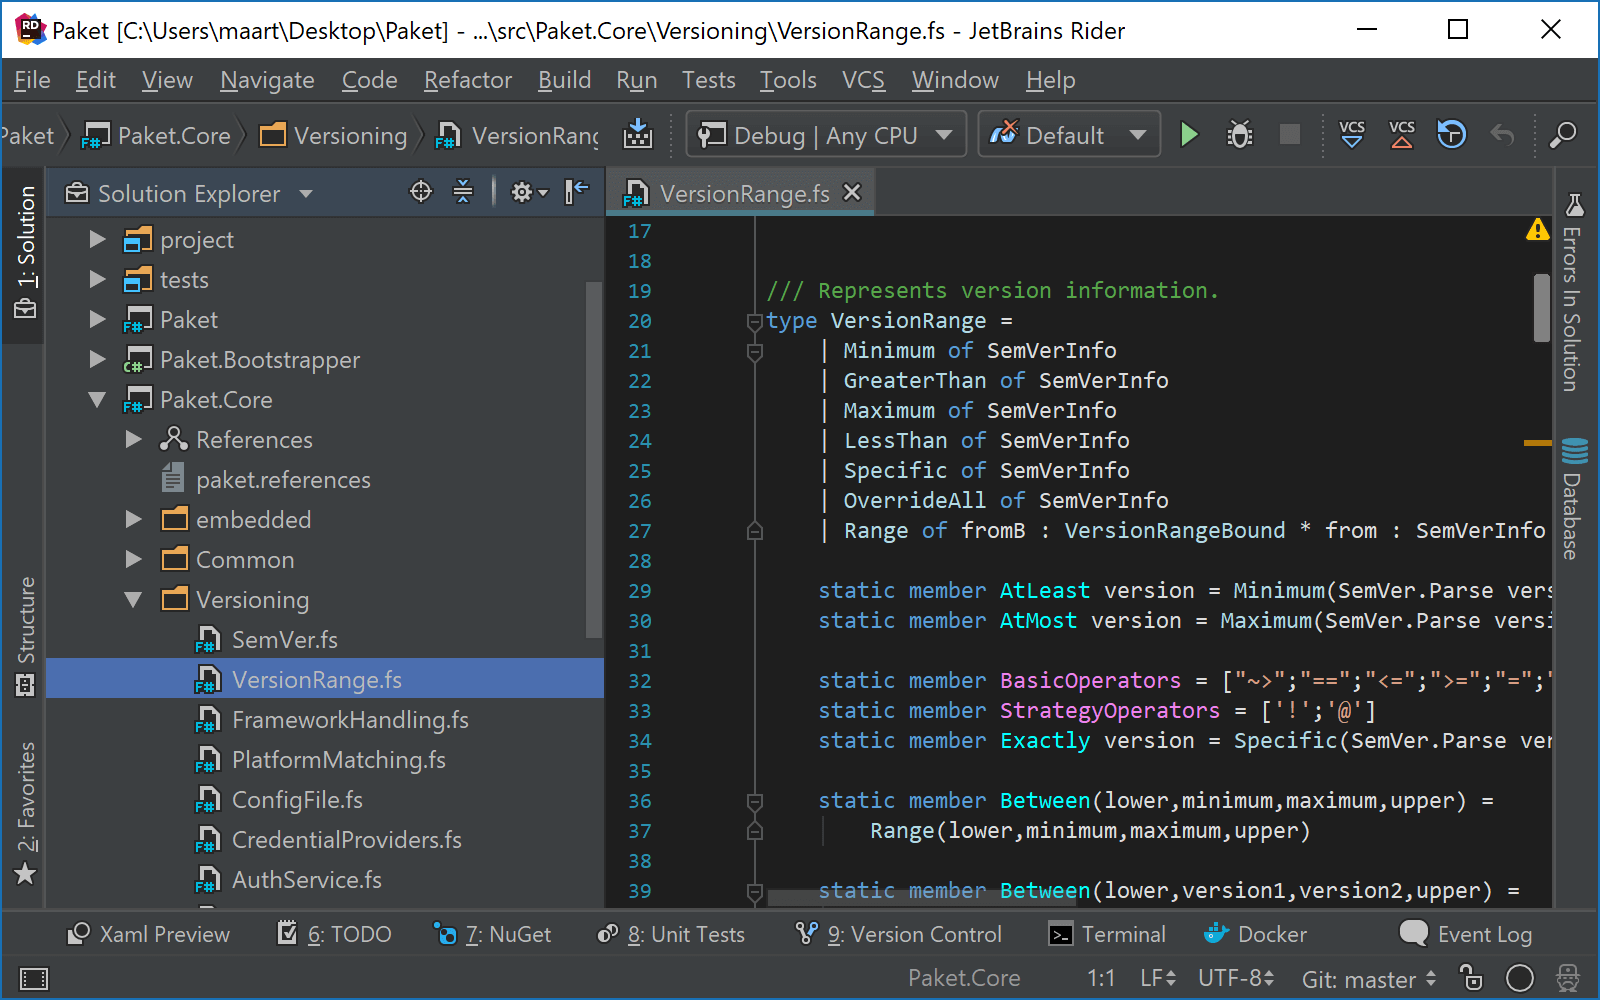Image resolution: width=1600 pixels, height=1000 pixels.
Task: Click the Stop square button in the toolbar
Action: click(1290, 134)
